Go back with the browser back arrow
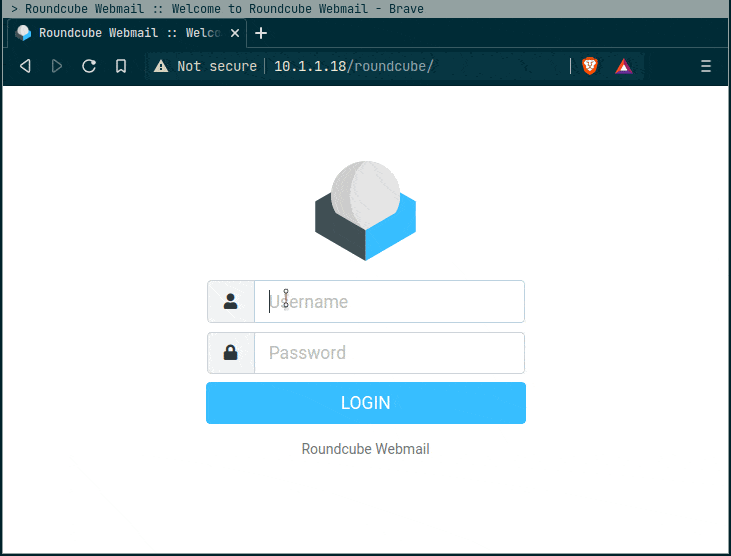This screenshot has width=731, height=556. tap(26, 66)
